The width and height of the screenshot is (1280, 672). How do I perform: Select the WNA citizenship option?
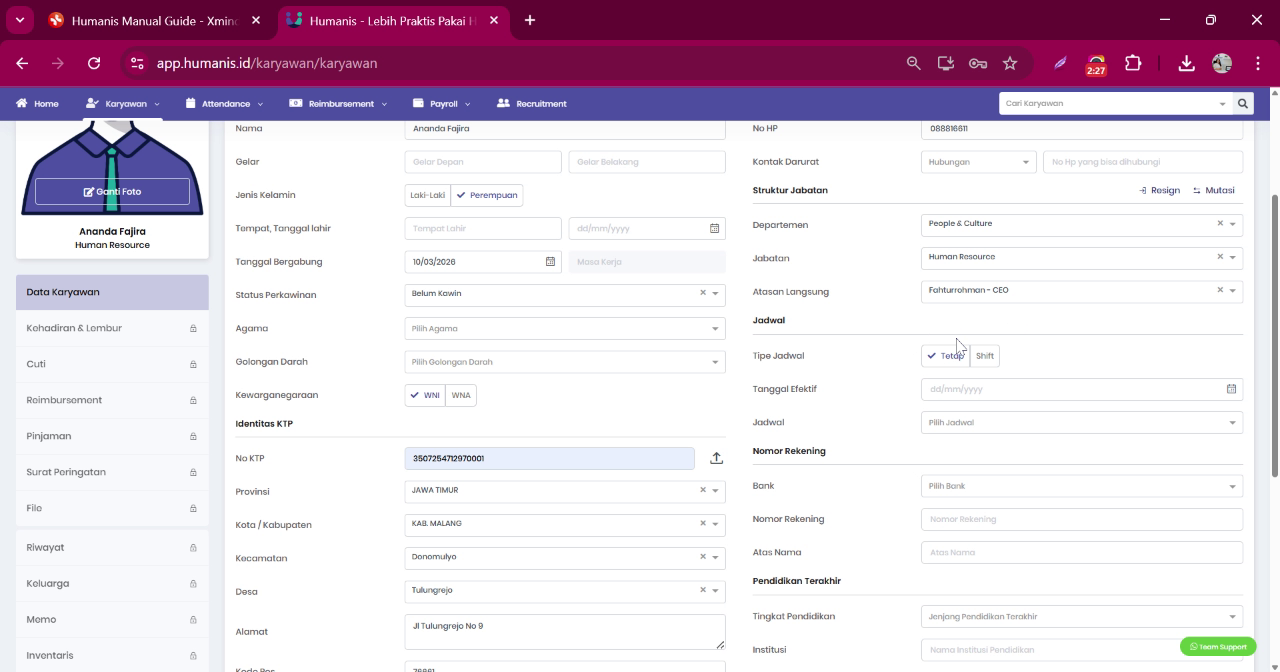pos(461,395)
